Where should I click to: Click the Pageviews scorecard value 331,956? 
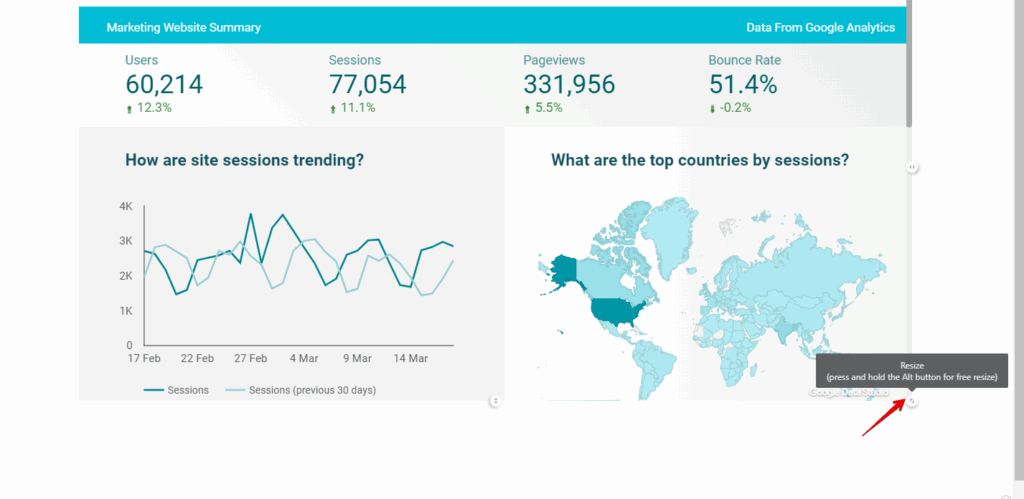point(569,85)
